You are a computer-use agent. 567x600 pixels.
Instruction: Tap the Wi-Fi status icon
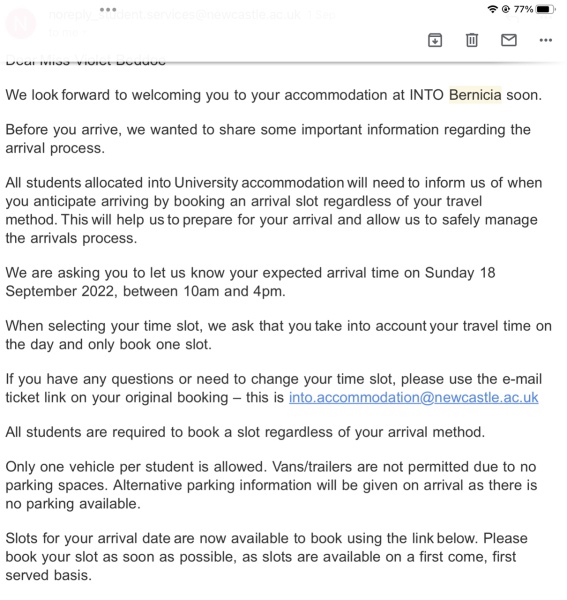point(492,9)
